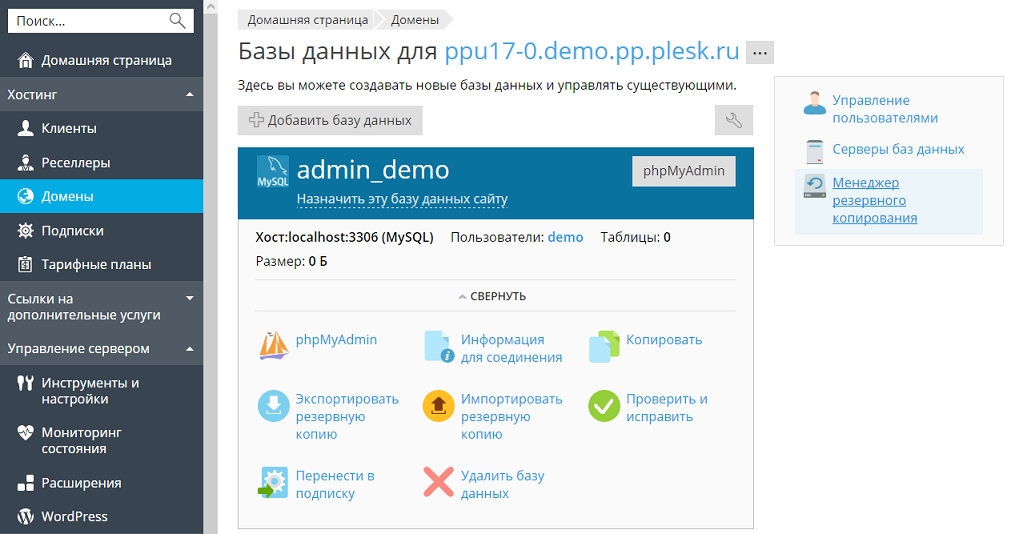This screenshot has width=1015, height=534.
Task: Click the Export backup download icon
Action: point(274,406)
